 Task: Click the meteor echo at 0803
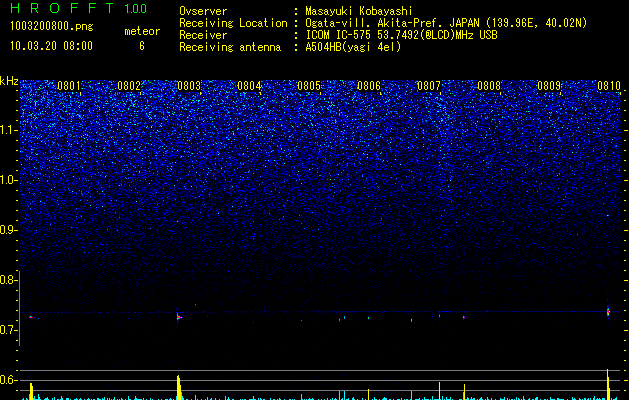coord(179,317)
